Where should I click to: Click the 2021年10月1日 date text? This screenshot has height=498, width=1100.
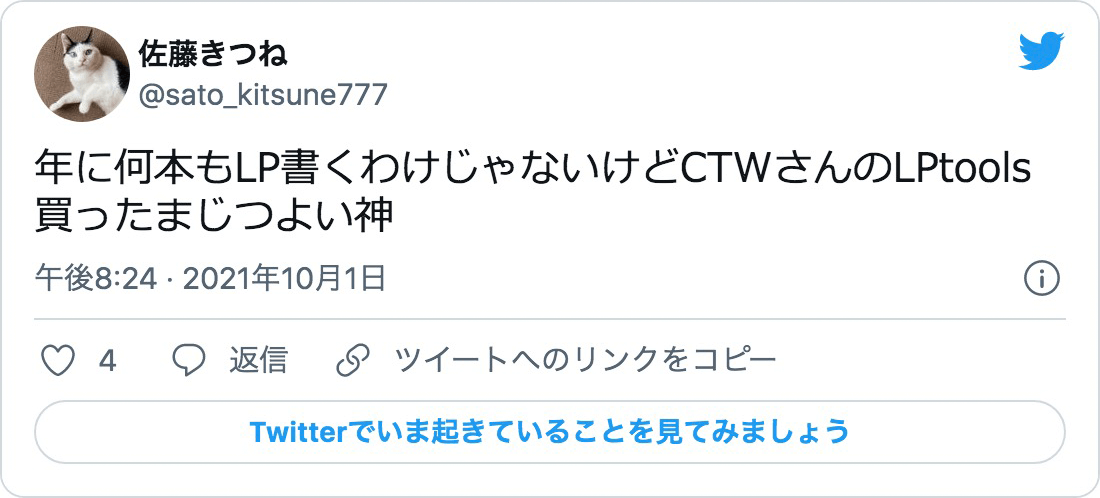284,280
